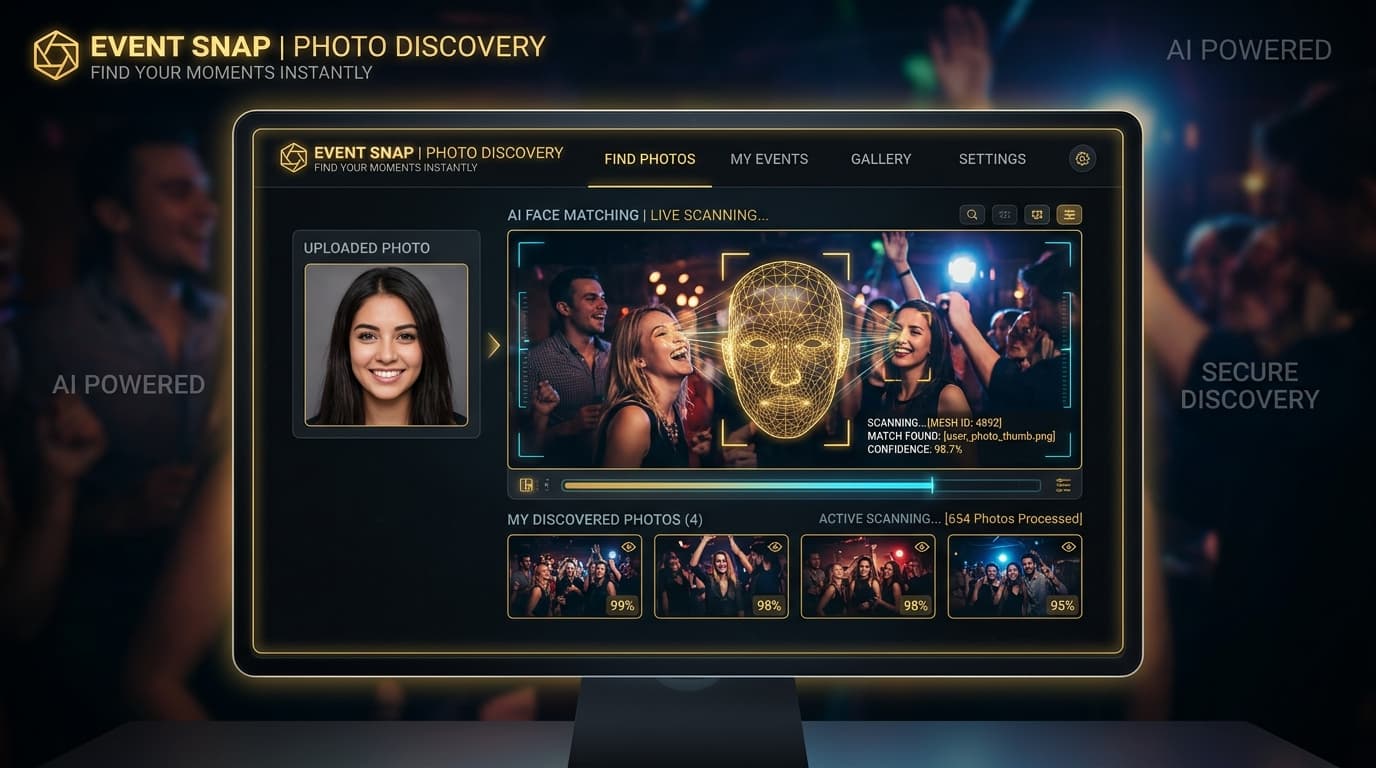The width and height of the screenshot is (1376, 768).
Task: Toggle the eye icon on the 99% photo
Action: click(x=628, y=547)
